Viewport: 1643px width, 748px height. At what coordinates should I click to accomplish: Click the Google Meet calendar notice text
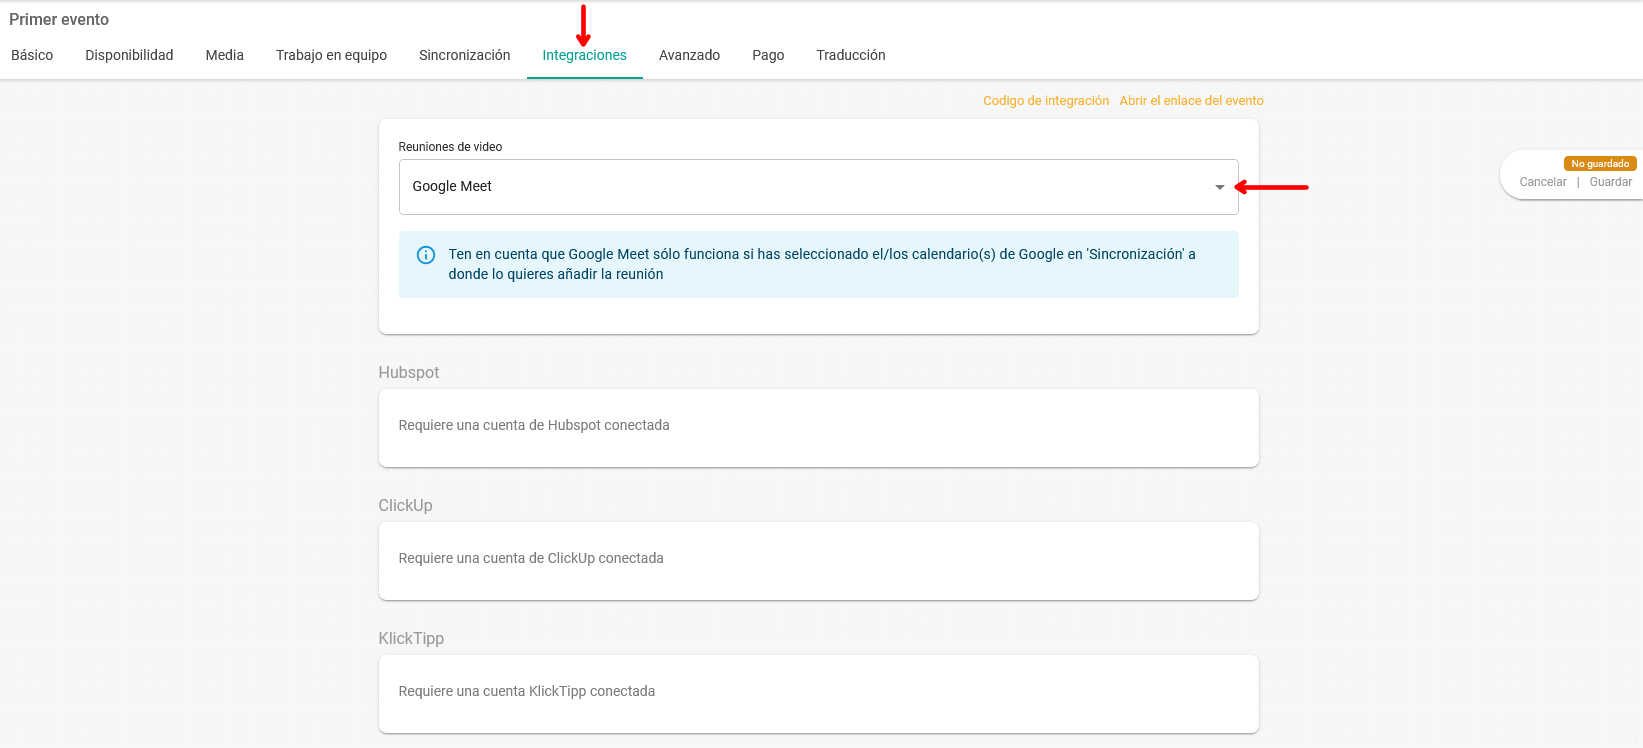(822, 264)
